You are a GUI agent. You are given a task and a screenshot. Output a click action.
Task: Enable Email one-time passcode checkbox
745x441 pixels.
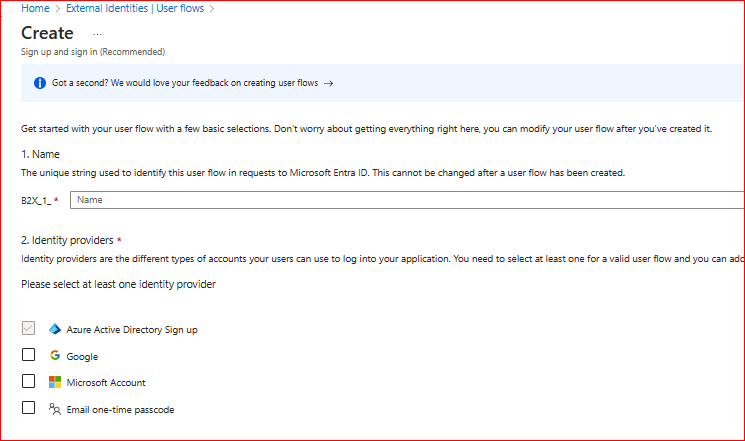click(29, 408)
